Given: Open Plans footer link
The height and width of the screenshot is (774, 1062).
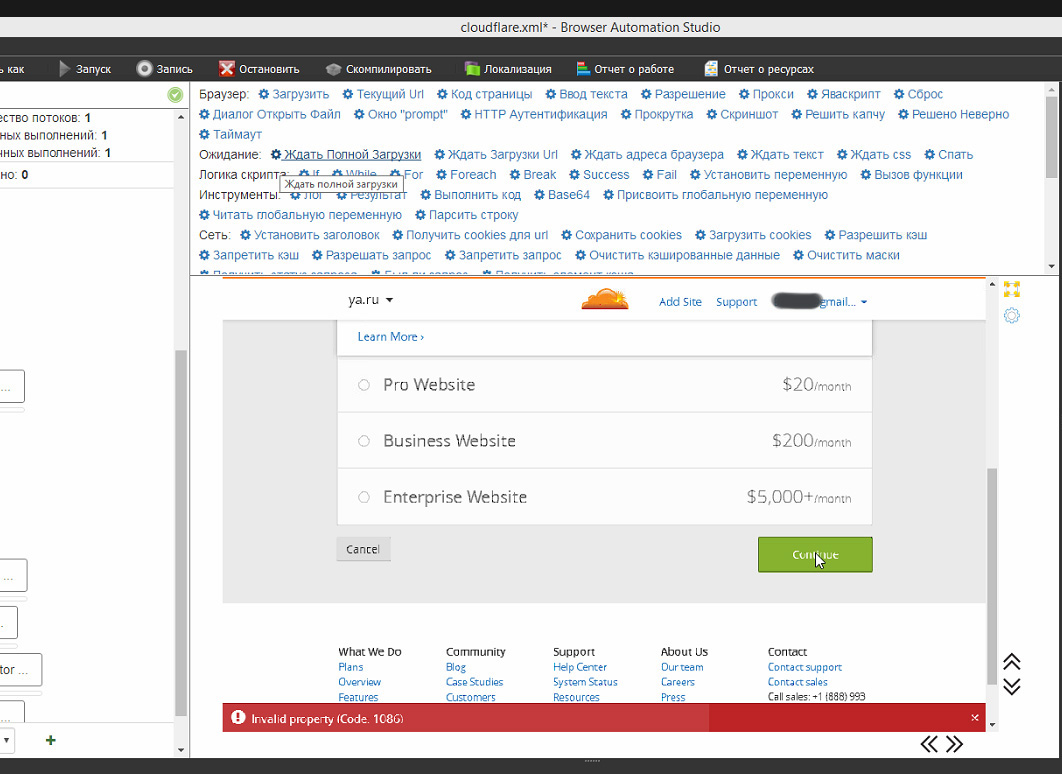Looking at the screenshot, I should (x=351, y=667).
